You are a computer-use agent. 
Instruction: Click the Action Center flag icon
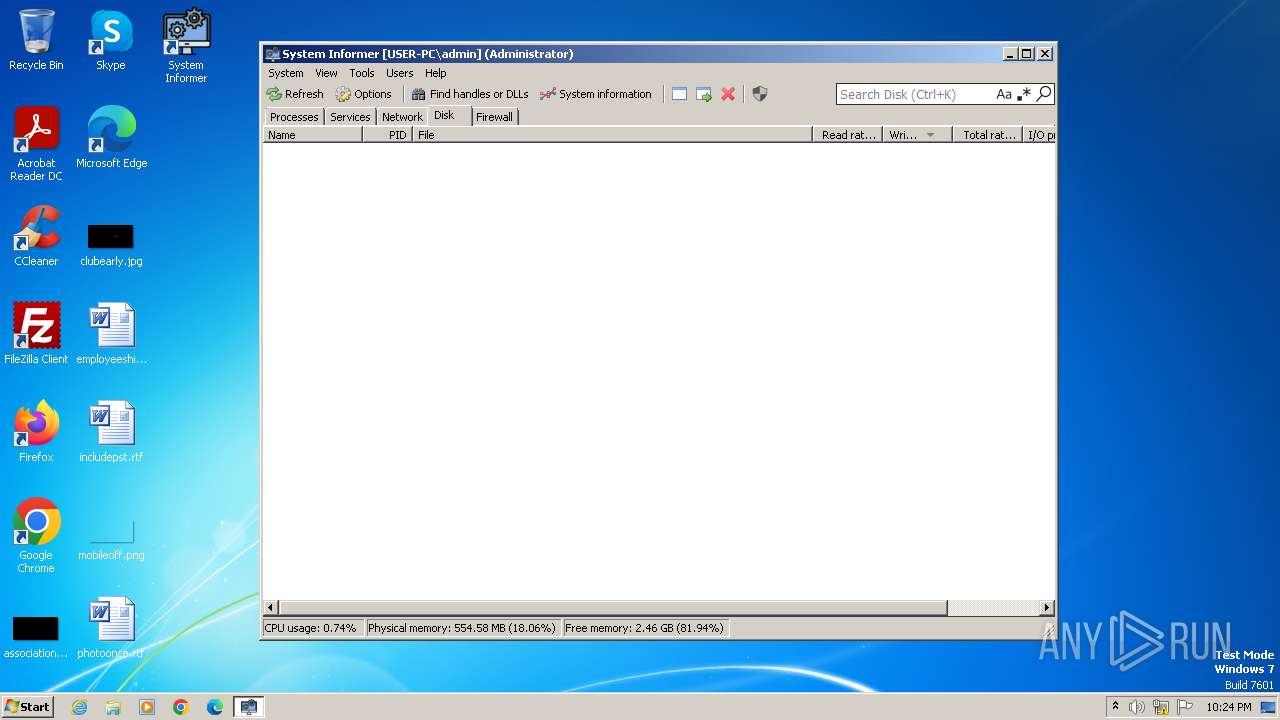(x=1185, y=707)
